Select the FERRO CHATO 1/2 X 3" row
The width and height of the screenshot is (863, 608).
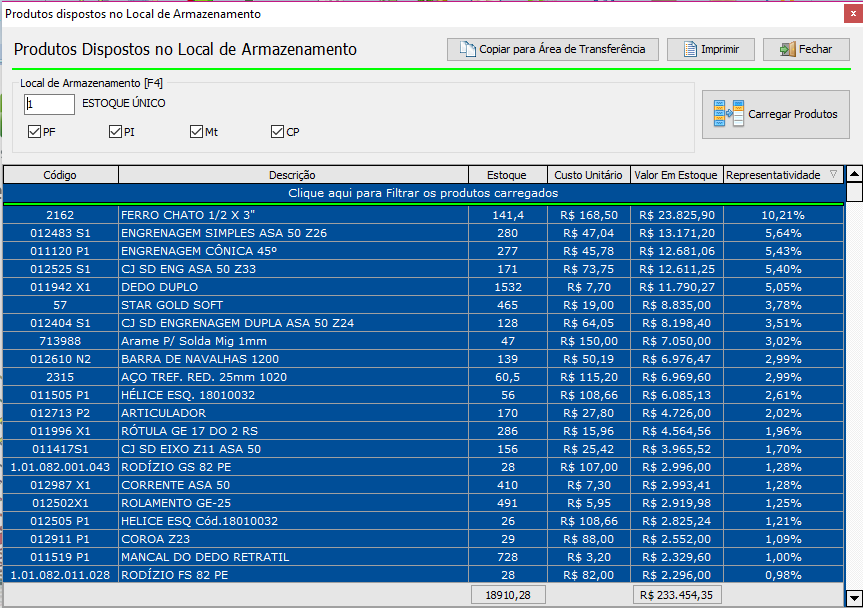[292, 215]
